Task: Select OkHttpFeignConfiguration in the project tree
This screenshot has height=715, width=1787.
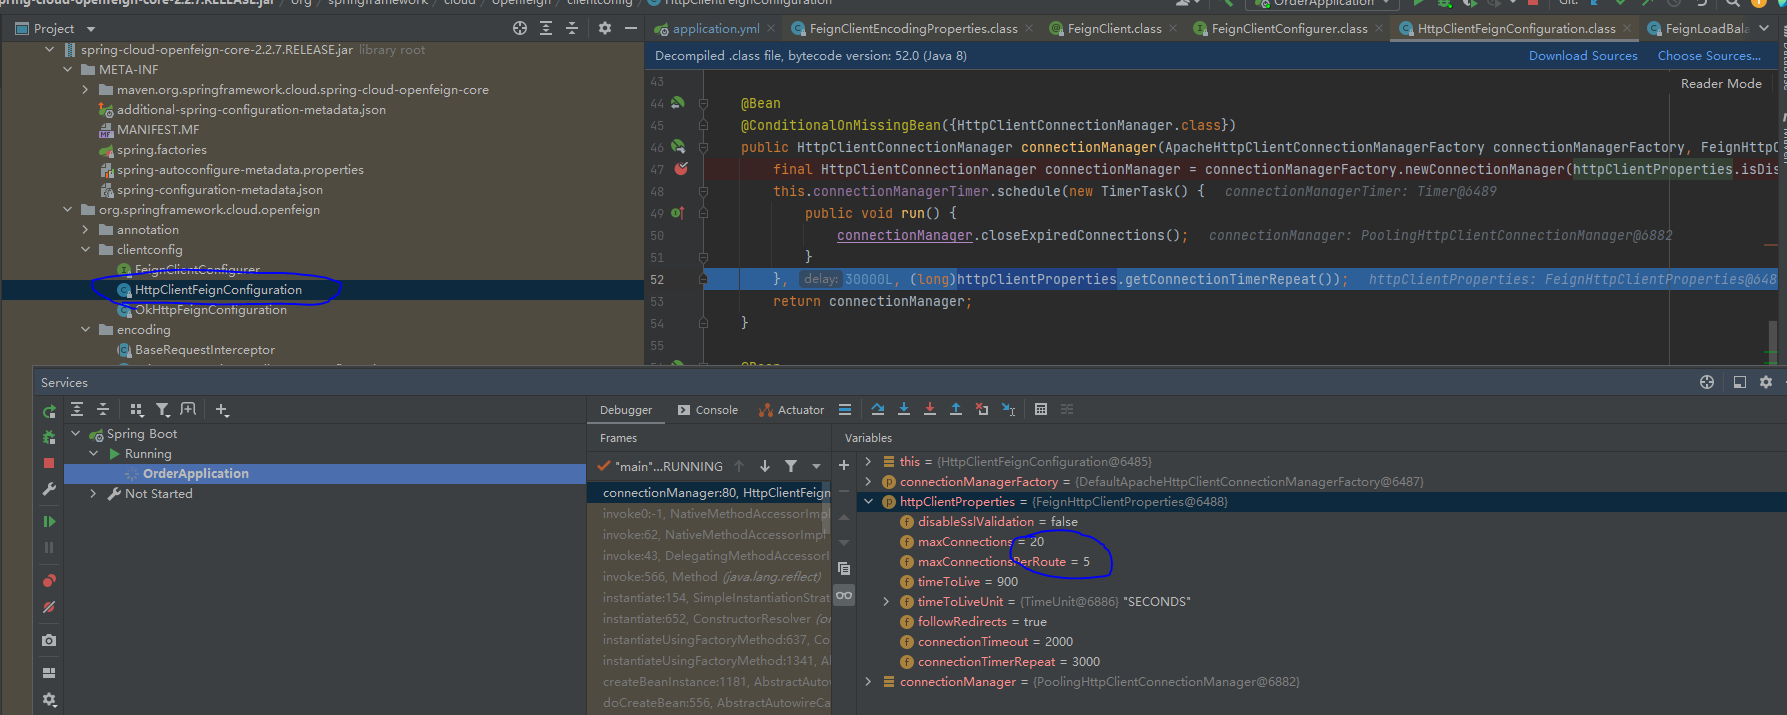Action: tap(211, 310)
